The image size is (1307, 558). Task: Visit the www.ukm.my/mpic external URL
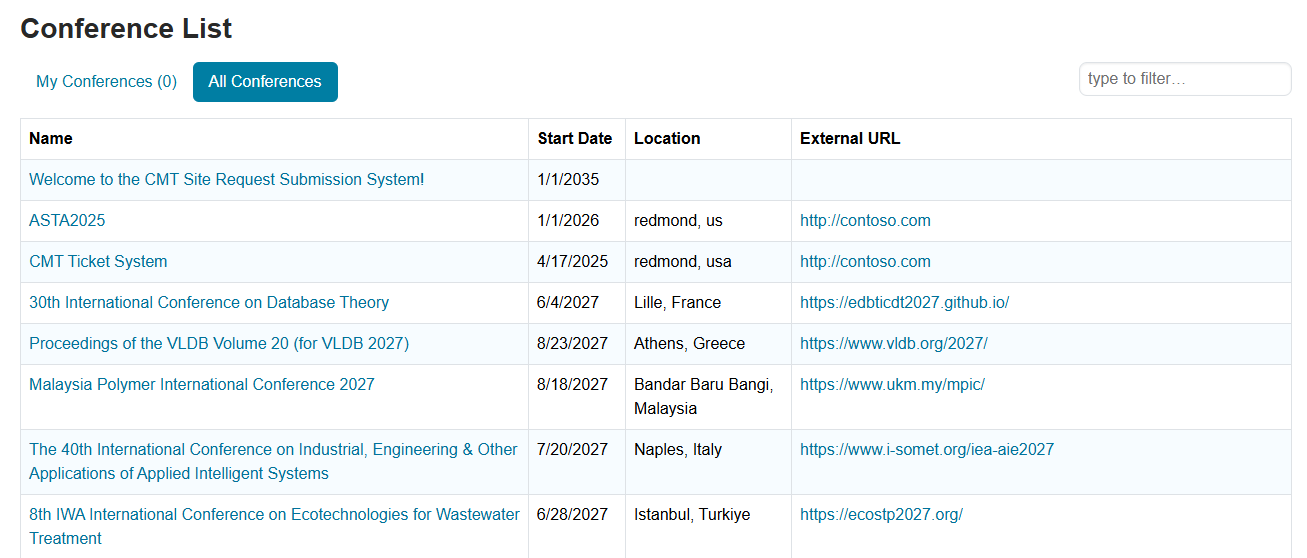(x=892, y=385)
